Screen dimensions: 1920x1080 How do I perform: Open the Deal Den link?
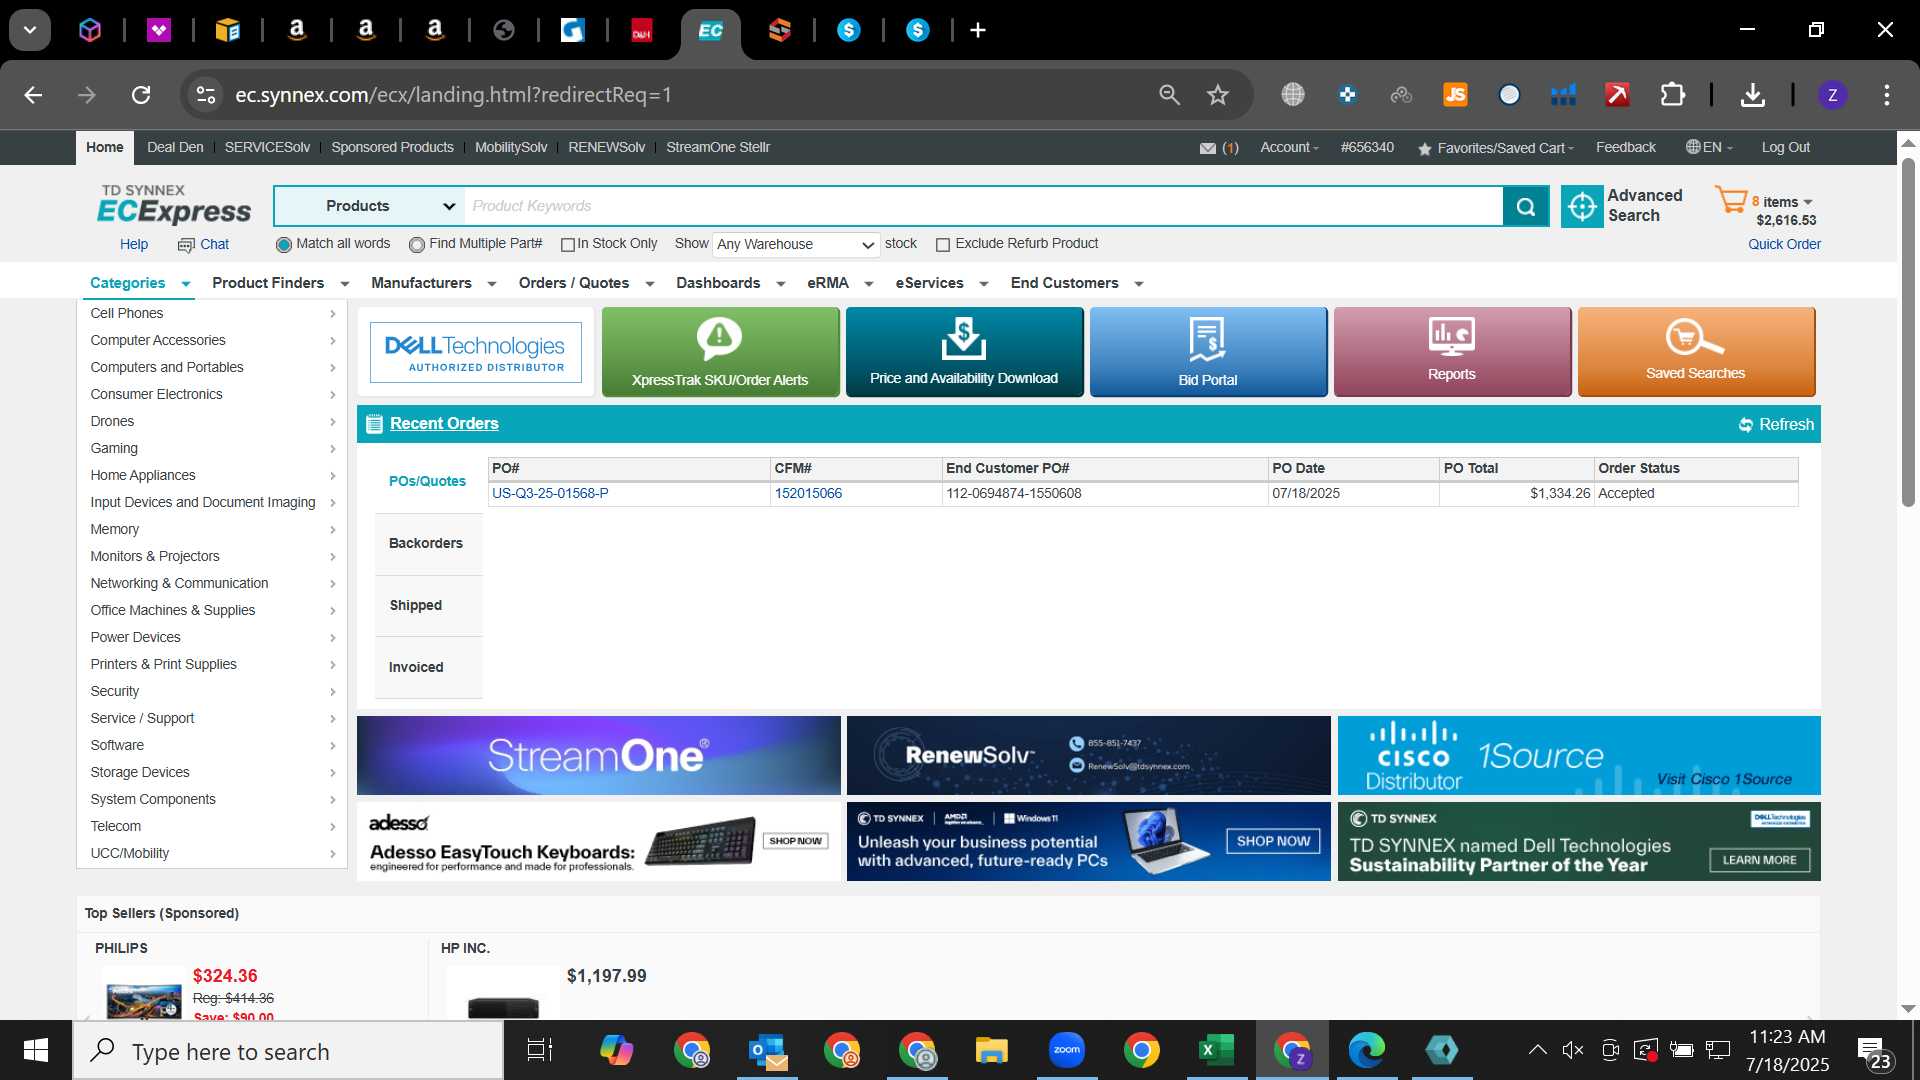coord(175,147)
